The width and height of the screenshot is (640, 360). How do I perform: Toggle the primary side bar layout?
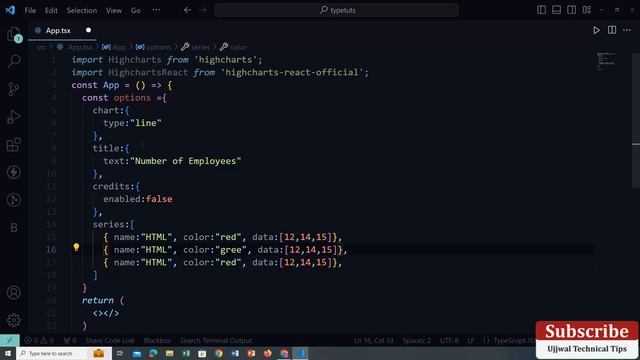tap(541, 10)
